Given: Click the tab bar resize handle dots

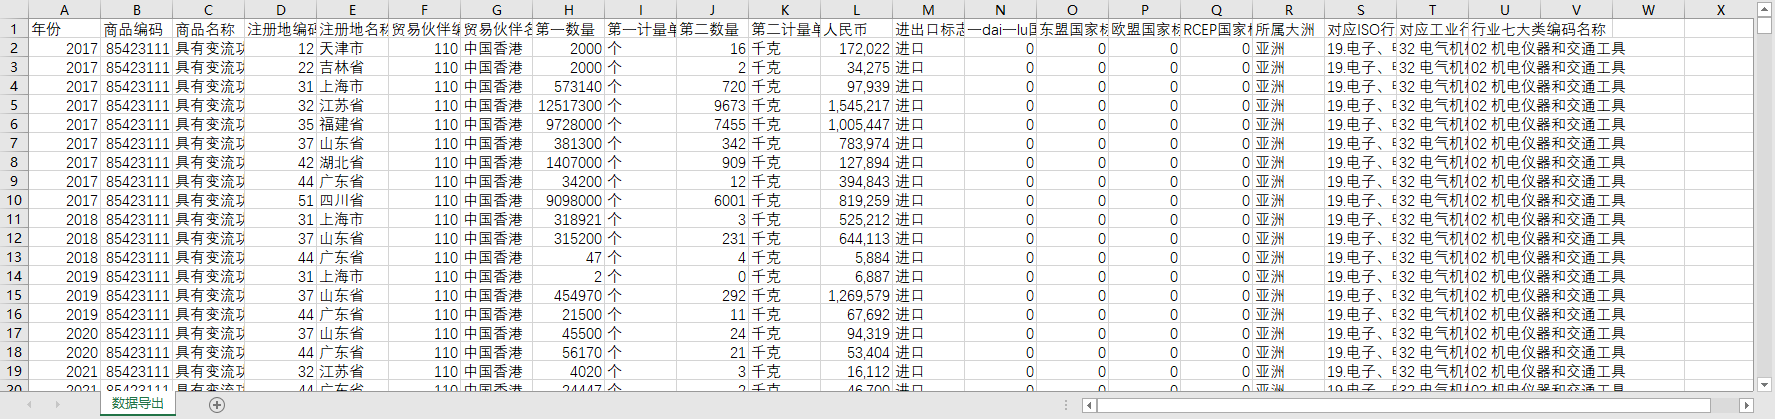Looking at the screenshot, I should [x=1067, y=405].
